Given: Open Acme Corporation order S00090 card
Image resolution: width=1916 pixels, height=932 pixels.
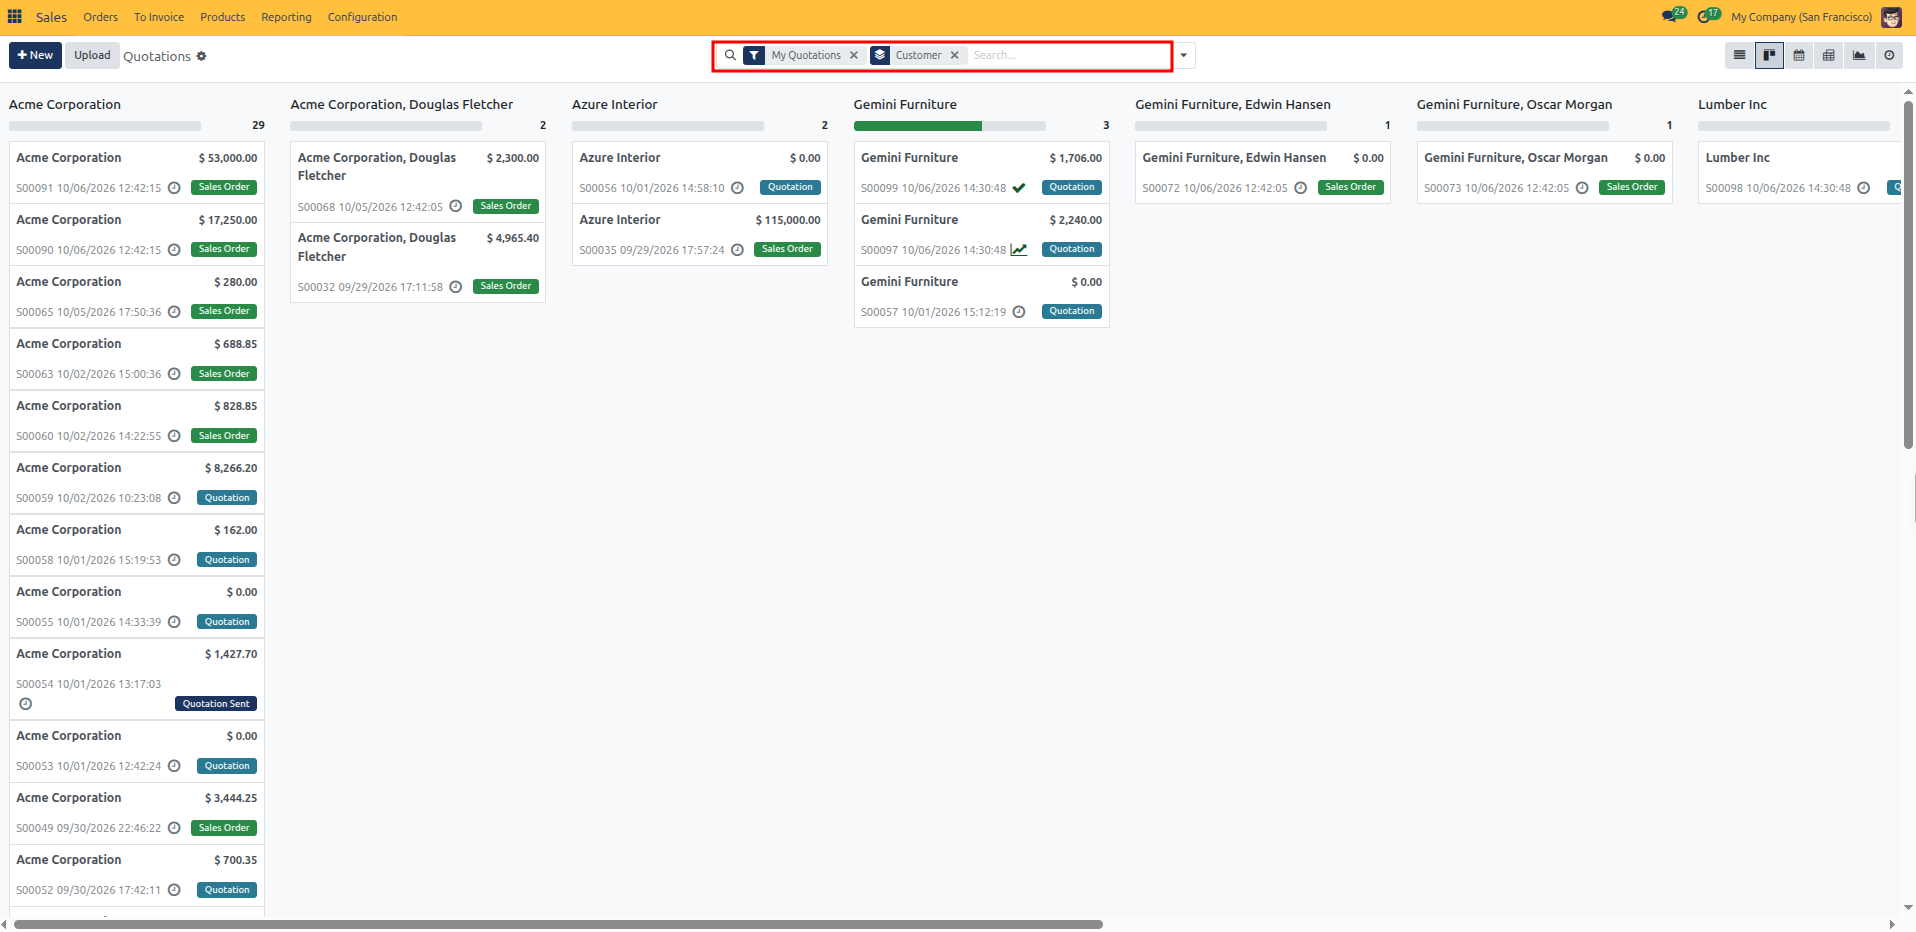Looking at the screenshot, I should coord(137,234).
